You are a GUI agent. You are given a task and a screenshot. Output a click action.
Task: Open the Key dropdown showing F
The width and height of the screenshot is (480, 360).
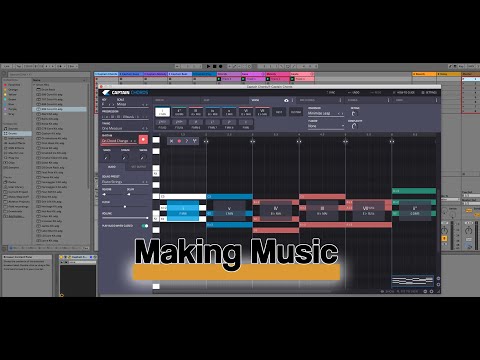[x=108, y=104]
